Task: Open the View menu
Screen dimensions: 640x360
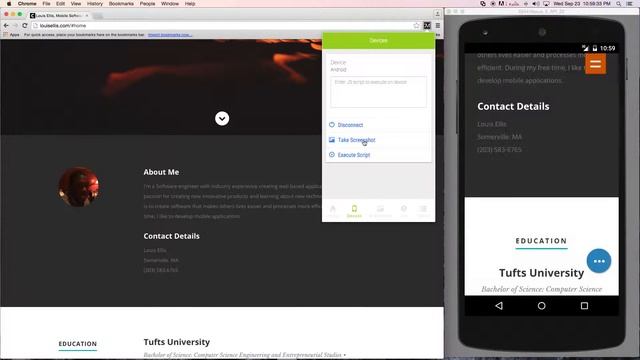Action: 76,4
